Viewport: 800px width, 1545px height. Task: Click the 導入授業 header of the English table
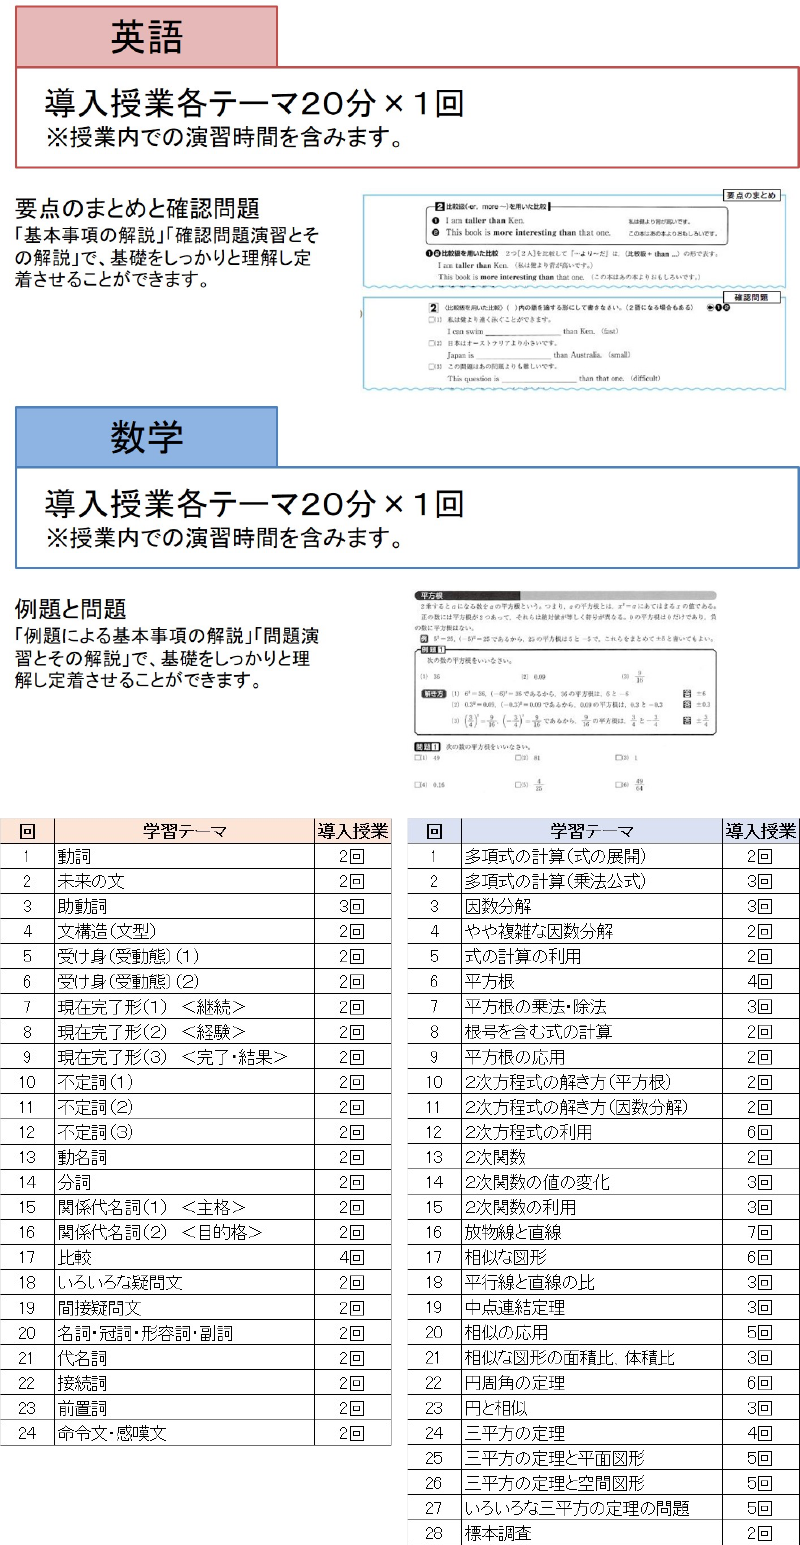click(x=352, y=831)
